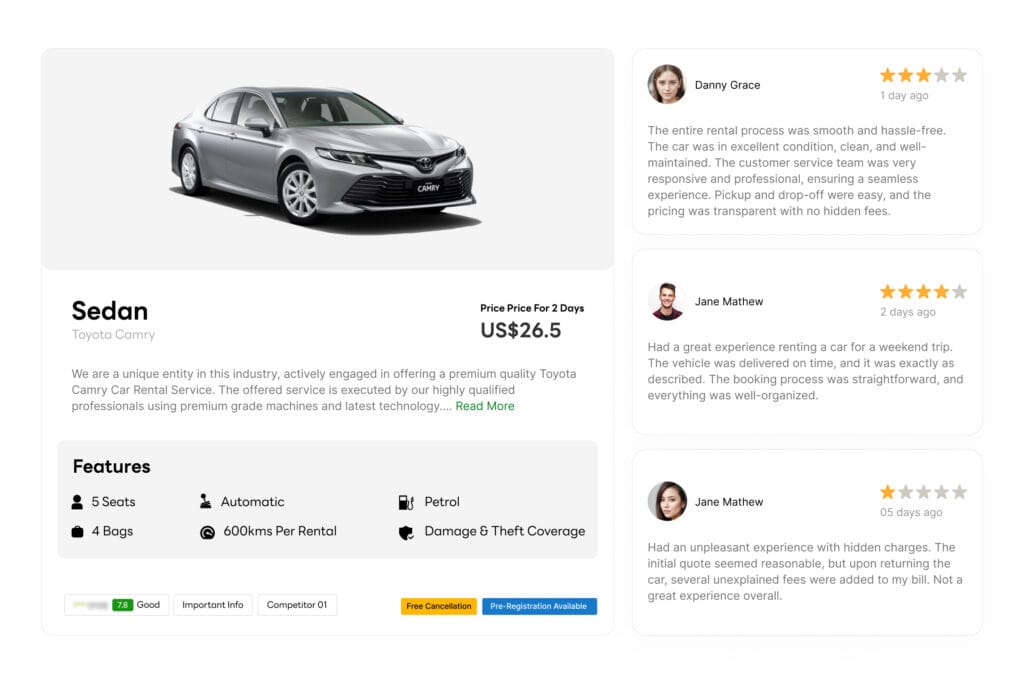Viewport: 1024px width, 684px height.
Task: Click the four-star rating on the 2 days ago review
Action: (923, 292)
